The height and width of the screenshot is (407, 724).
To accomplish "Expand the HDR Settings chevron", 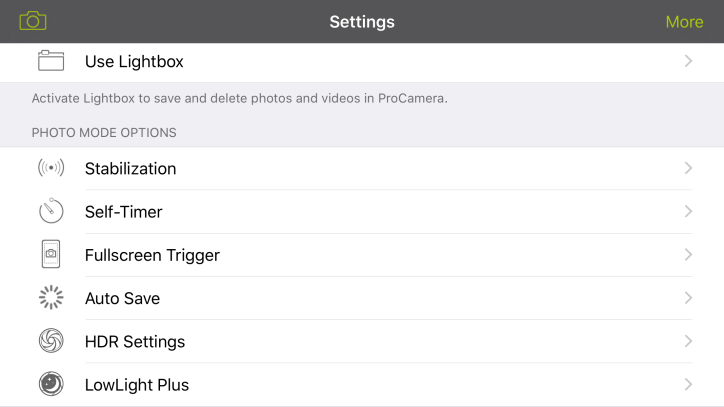I will pos(688,341).
